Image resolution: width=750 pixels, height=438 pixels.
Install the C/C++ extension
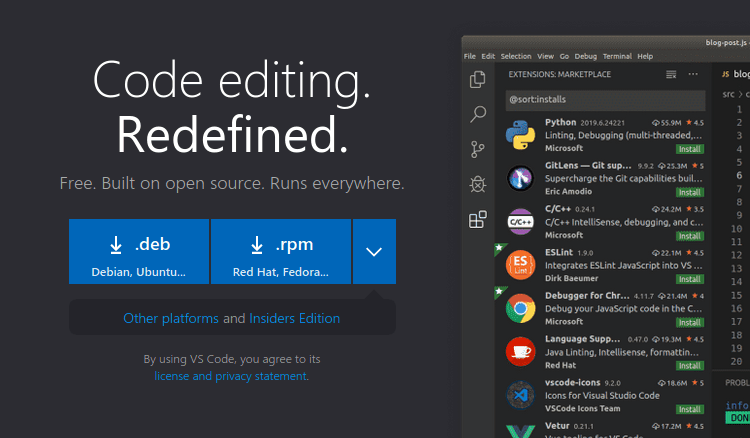point(690,236)
